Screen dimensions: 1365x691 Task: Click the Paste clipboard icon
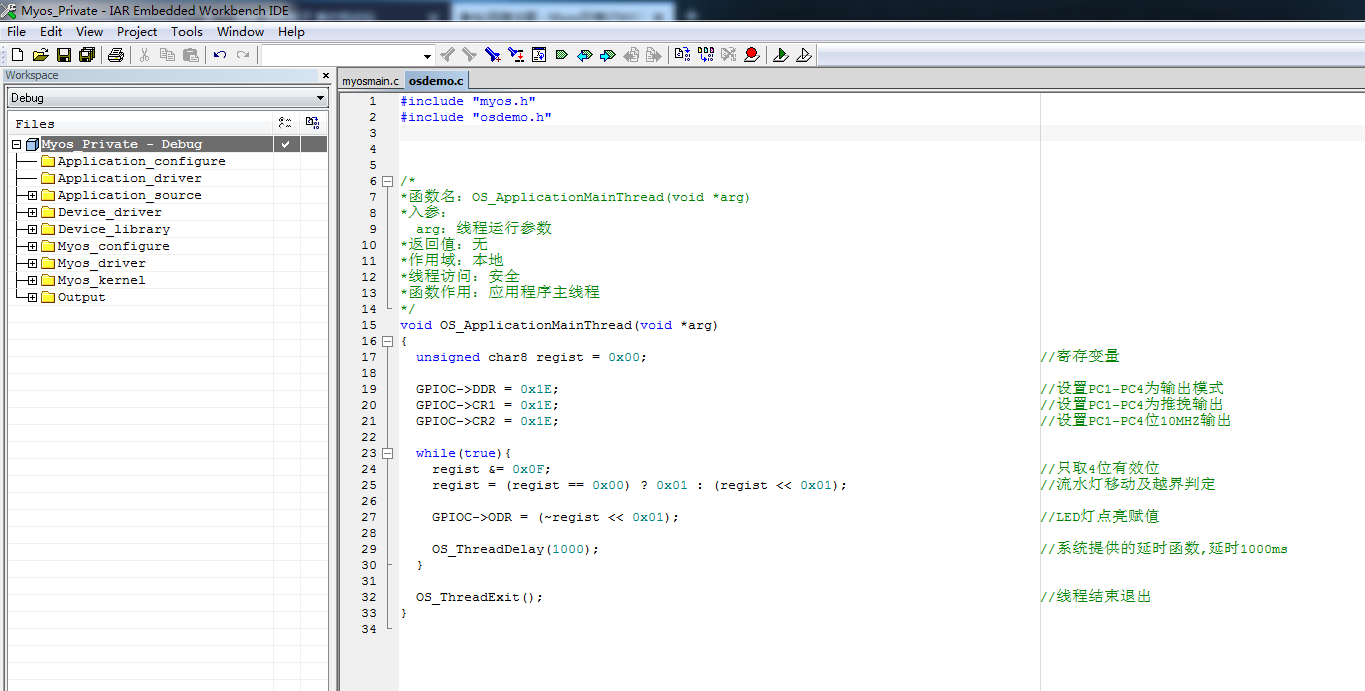pos(190,55)
